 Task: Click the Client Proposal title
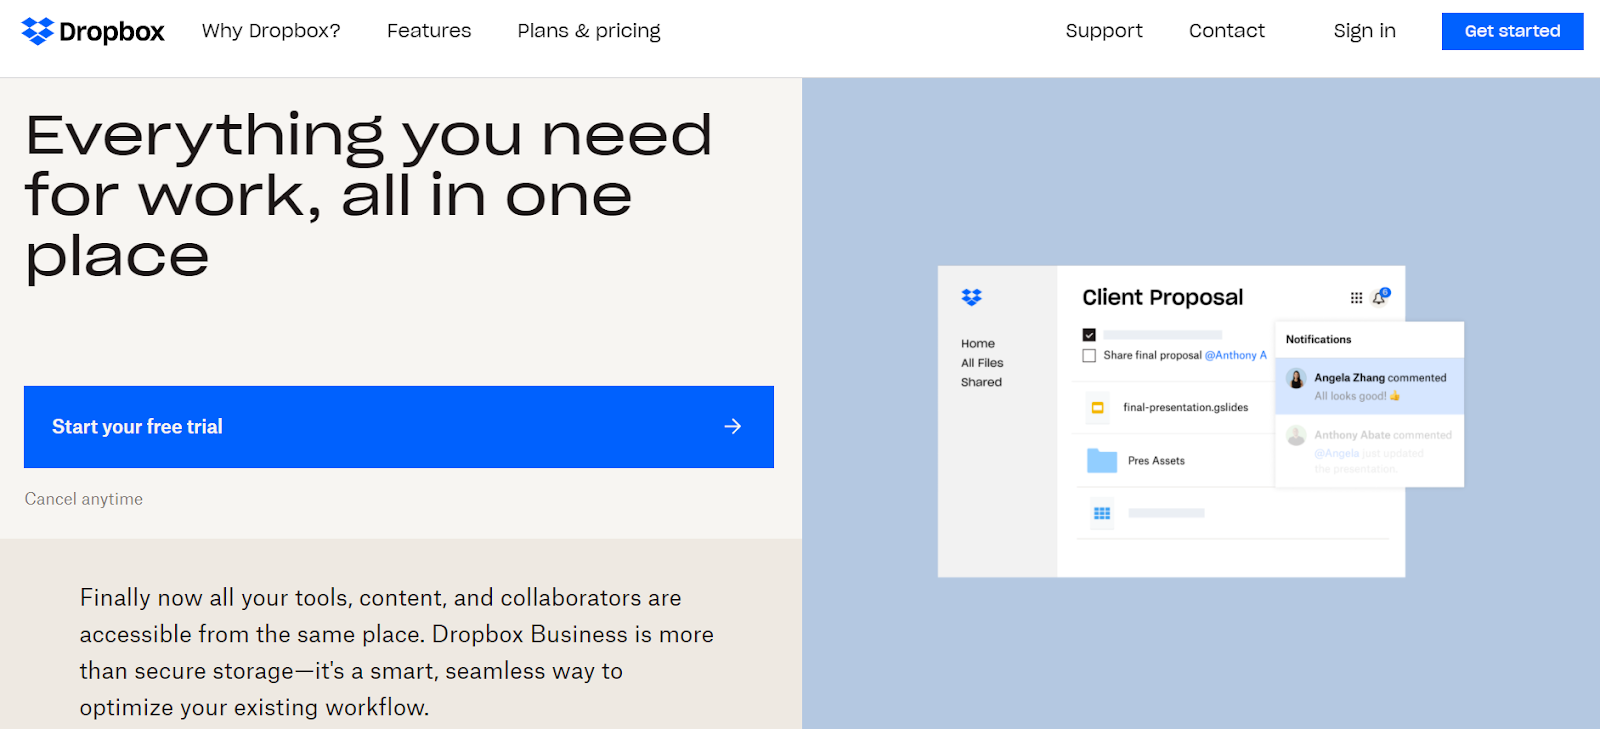pos(1163,297)
